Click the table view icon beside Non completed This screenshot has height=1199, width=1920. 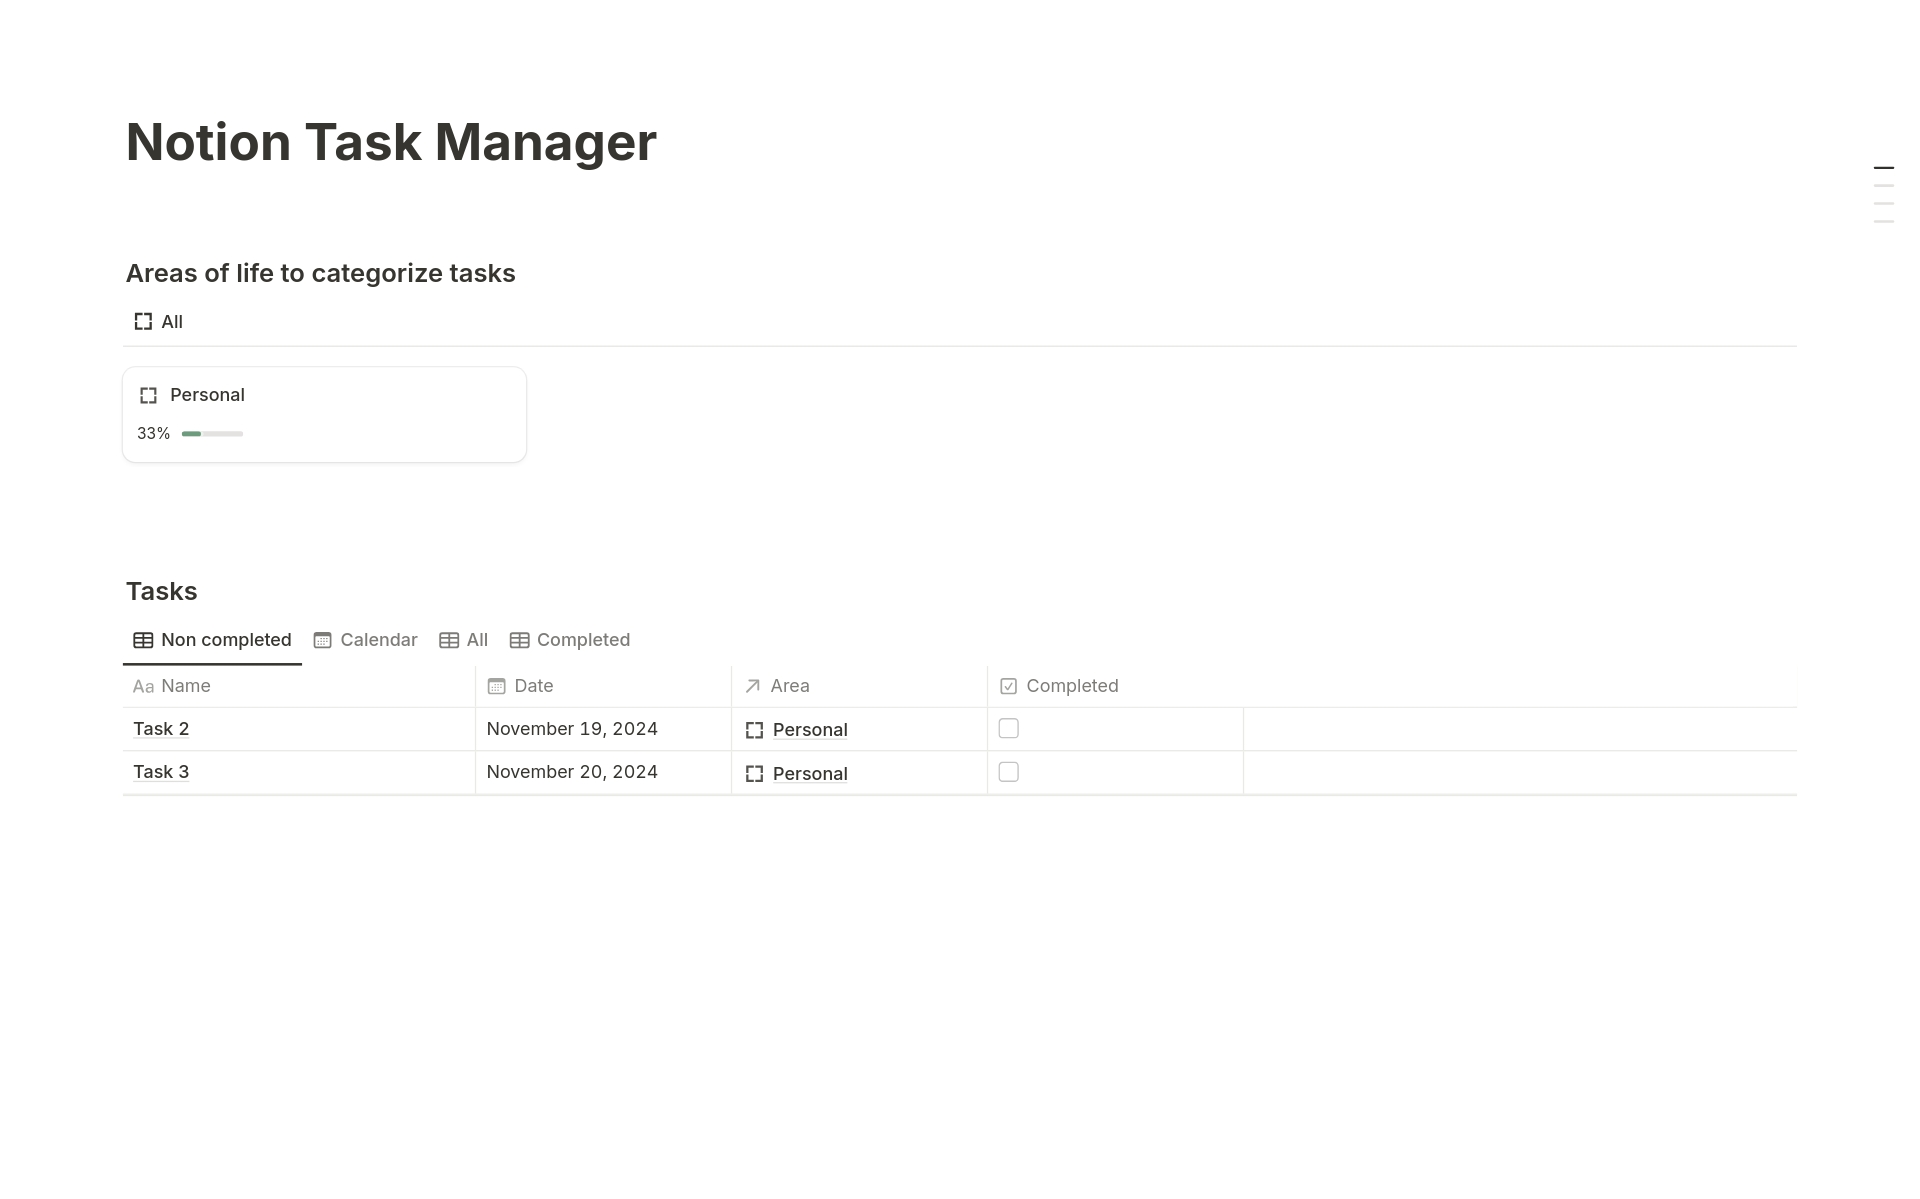pyautogui.click(x=142, y=640)
